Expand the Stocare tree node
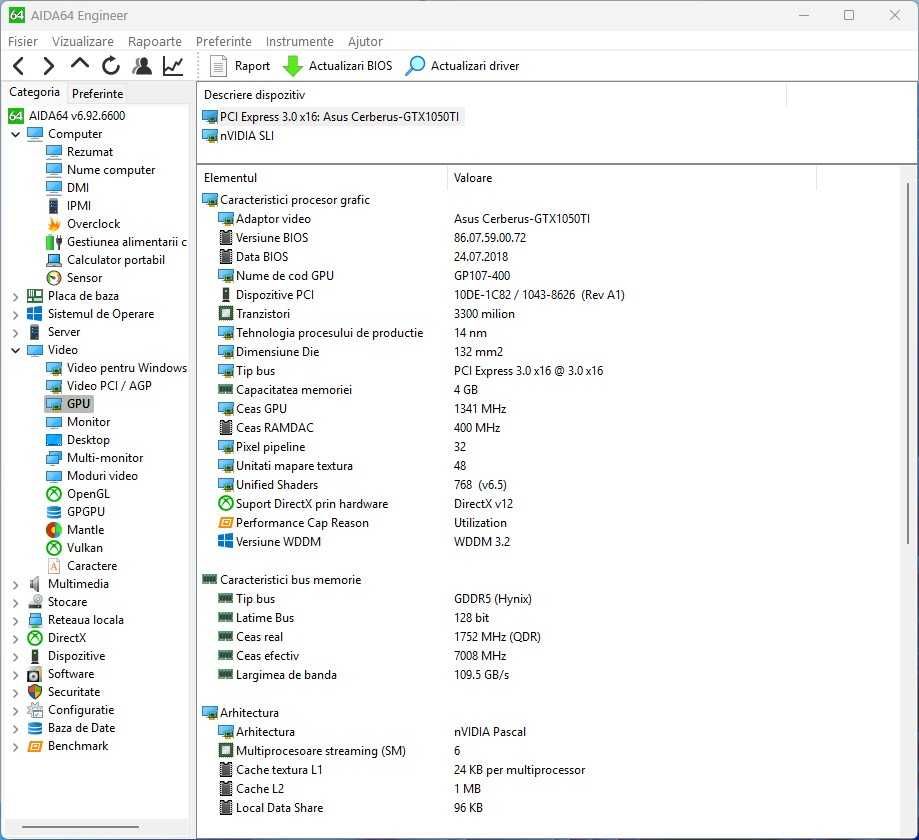 coord(16,603)
